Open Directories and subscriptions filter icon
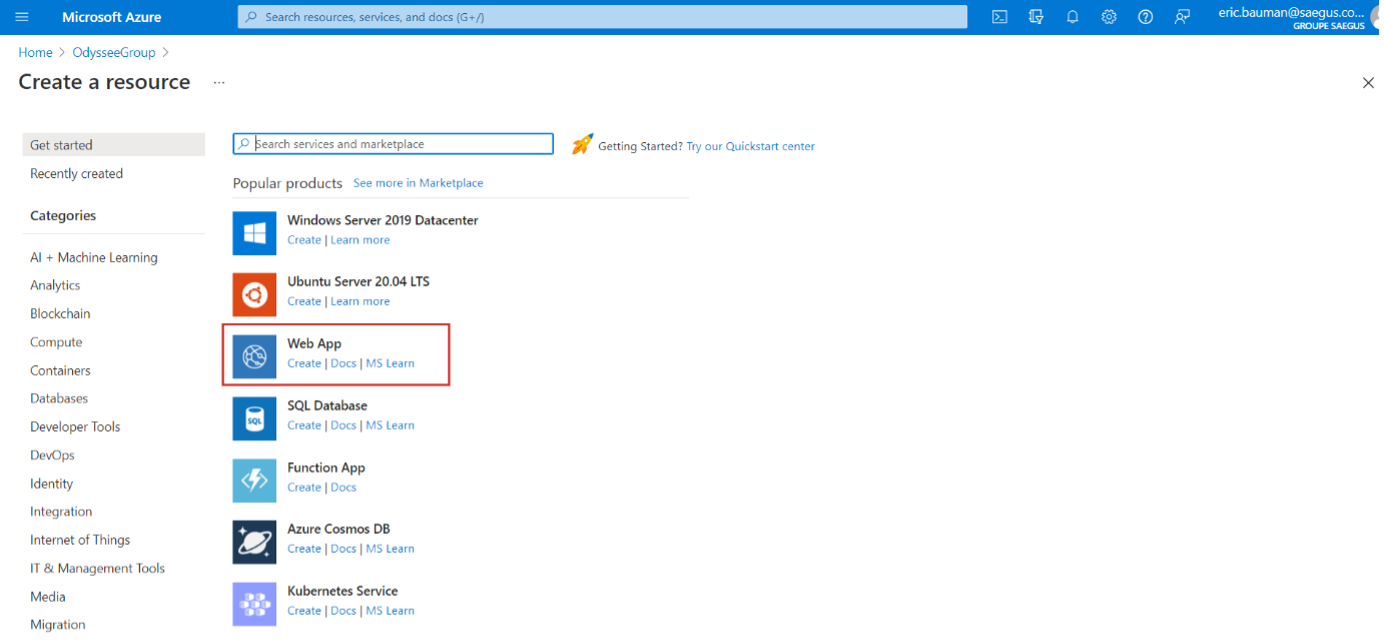 (1036, 17)
